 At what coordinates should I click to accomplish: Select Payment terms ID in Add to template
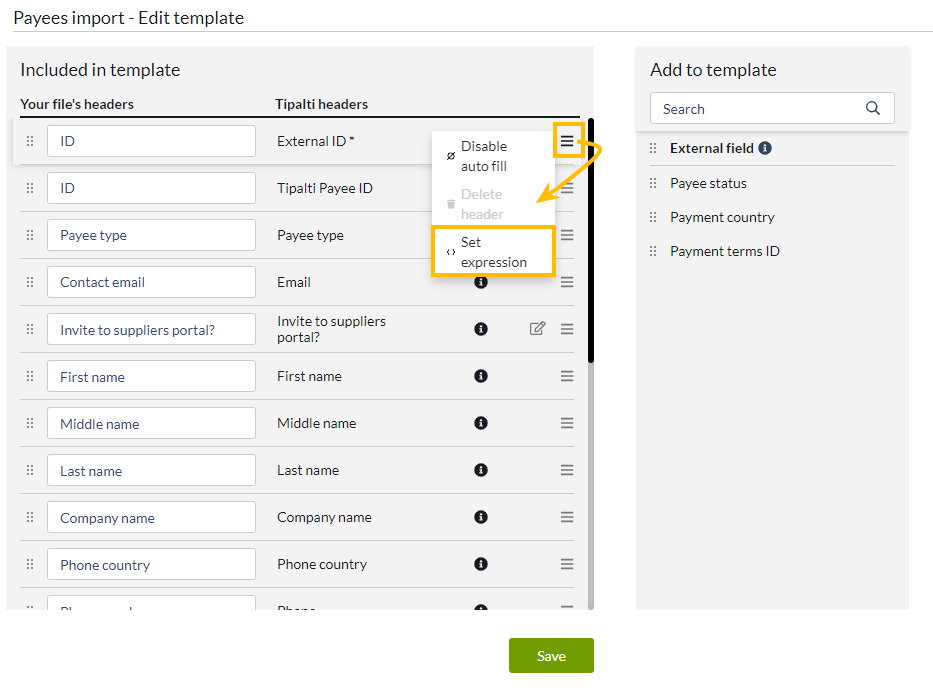point(725,251)
